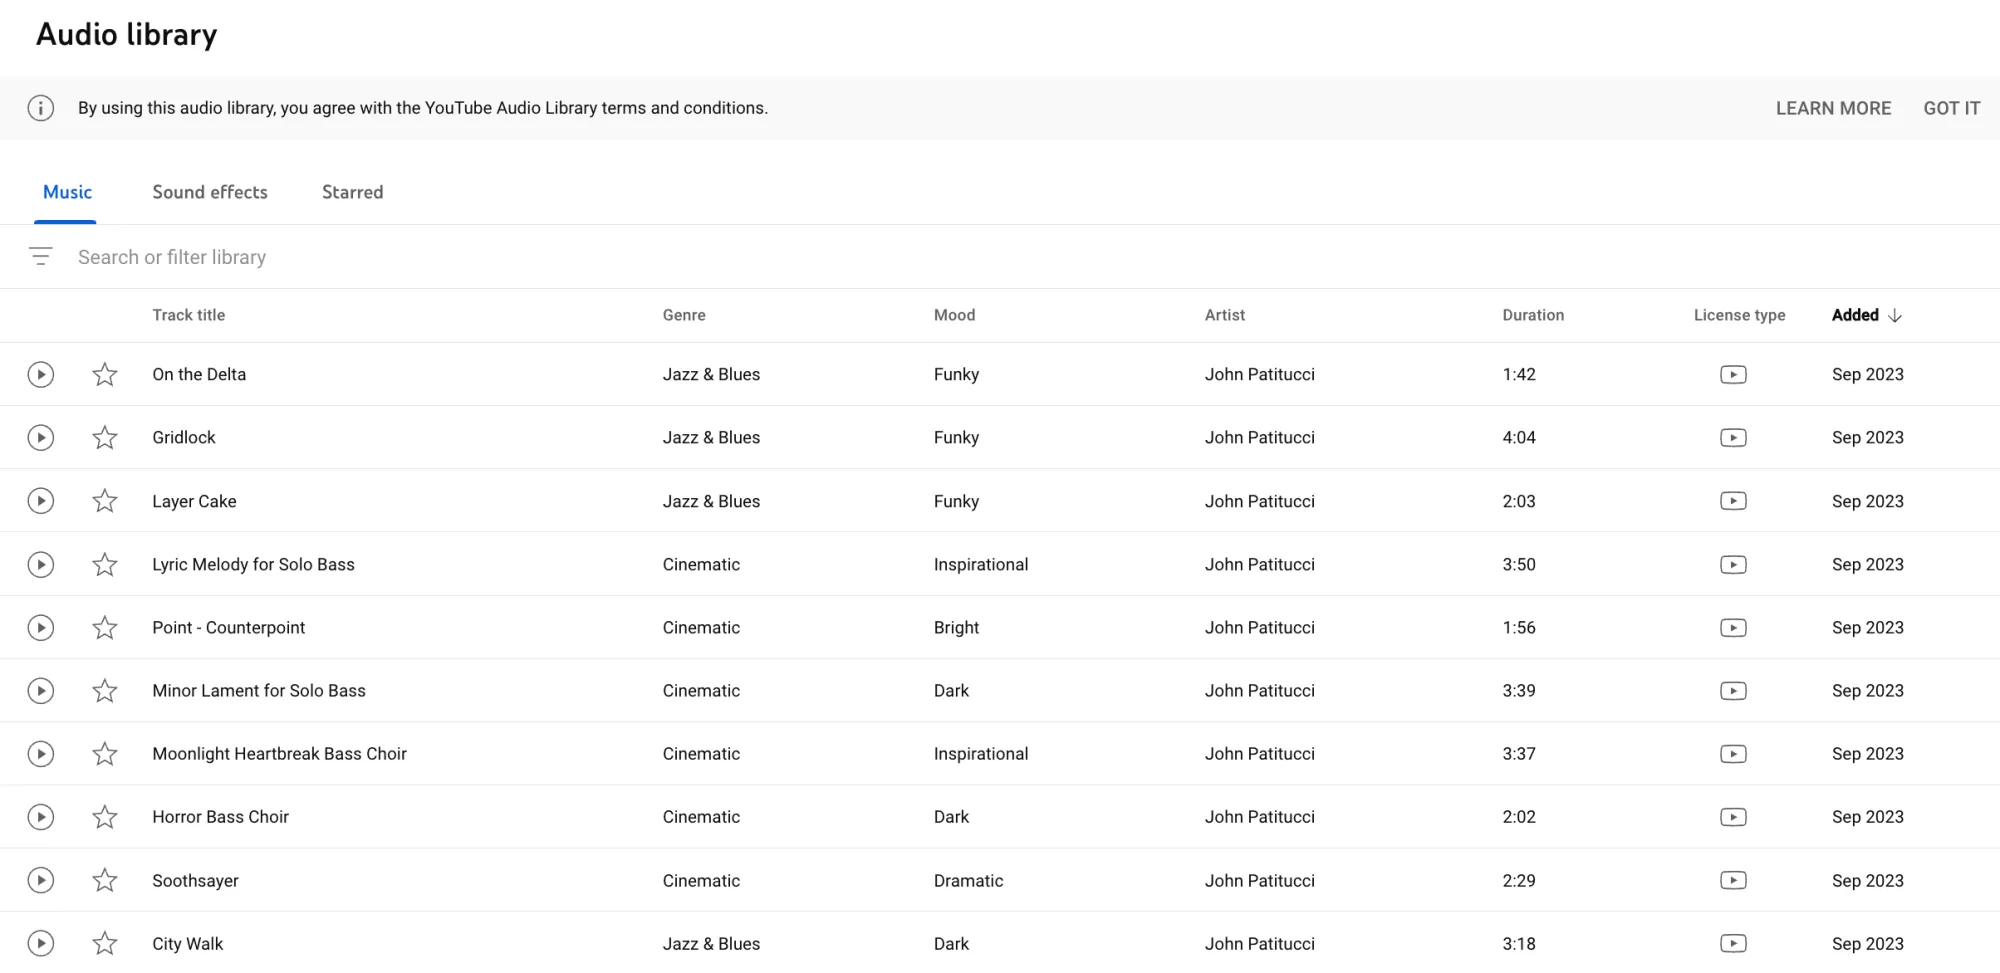Click YouTube license icon for Layer Cake
The width and height of the screenshot is (2000, 973).
pos(1733,501)
